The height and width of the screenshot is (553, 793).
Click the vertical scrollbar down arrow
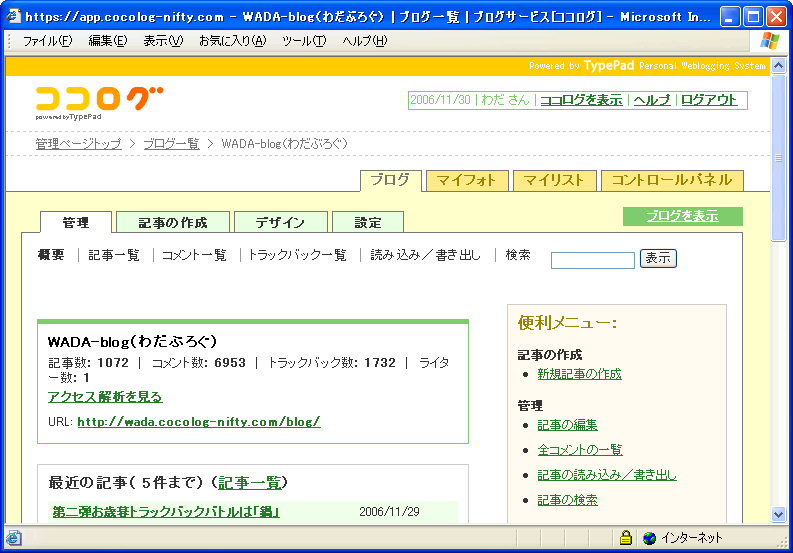tap(779, 514)
